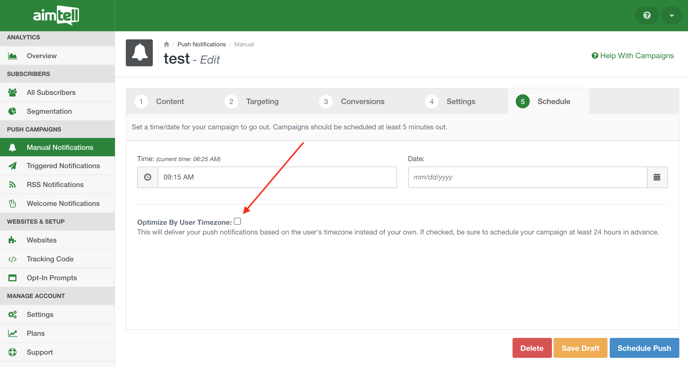
Task: Enable Optimize By User Timezone checkbox
Action: tap(237, 221)
